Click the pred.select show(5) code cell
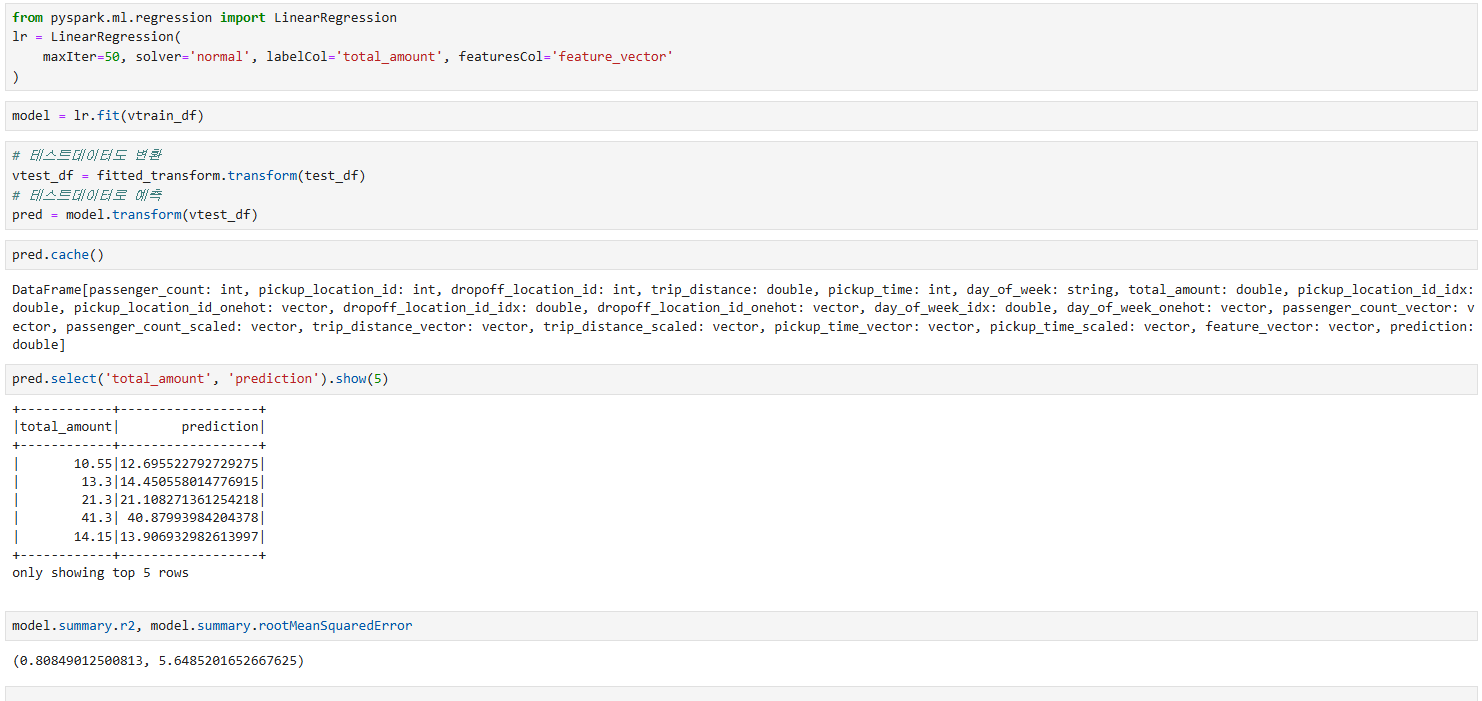This screenshot has width=1482, height=701. [x=741, y=379]
